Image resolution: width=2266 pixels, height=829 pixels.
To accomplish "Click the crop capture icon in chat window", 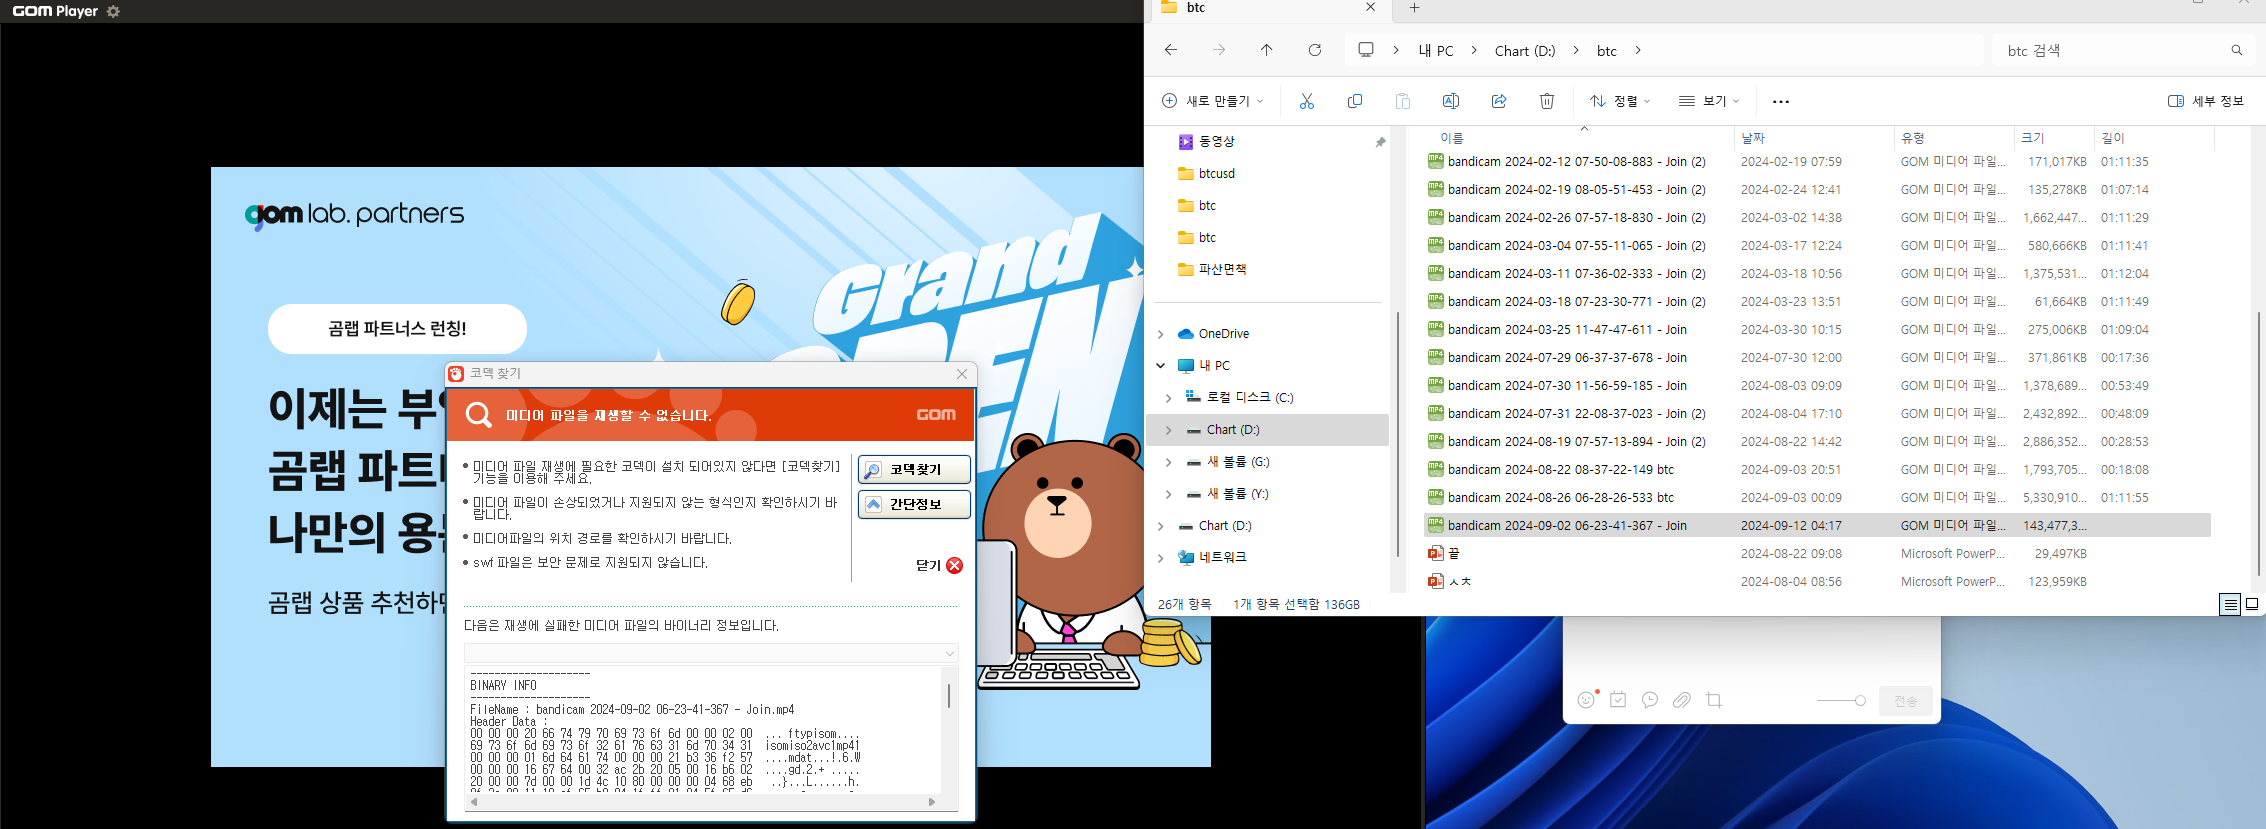I will [x=1714, y=700].
